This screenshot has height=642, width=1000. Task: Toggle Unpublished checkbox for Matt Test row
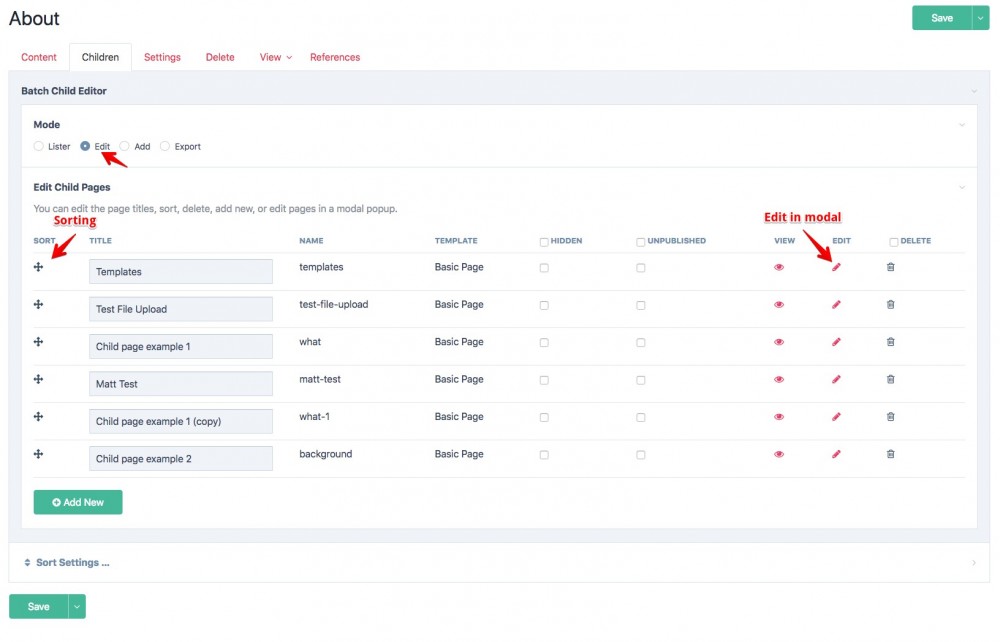coord(641,380)
